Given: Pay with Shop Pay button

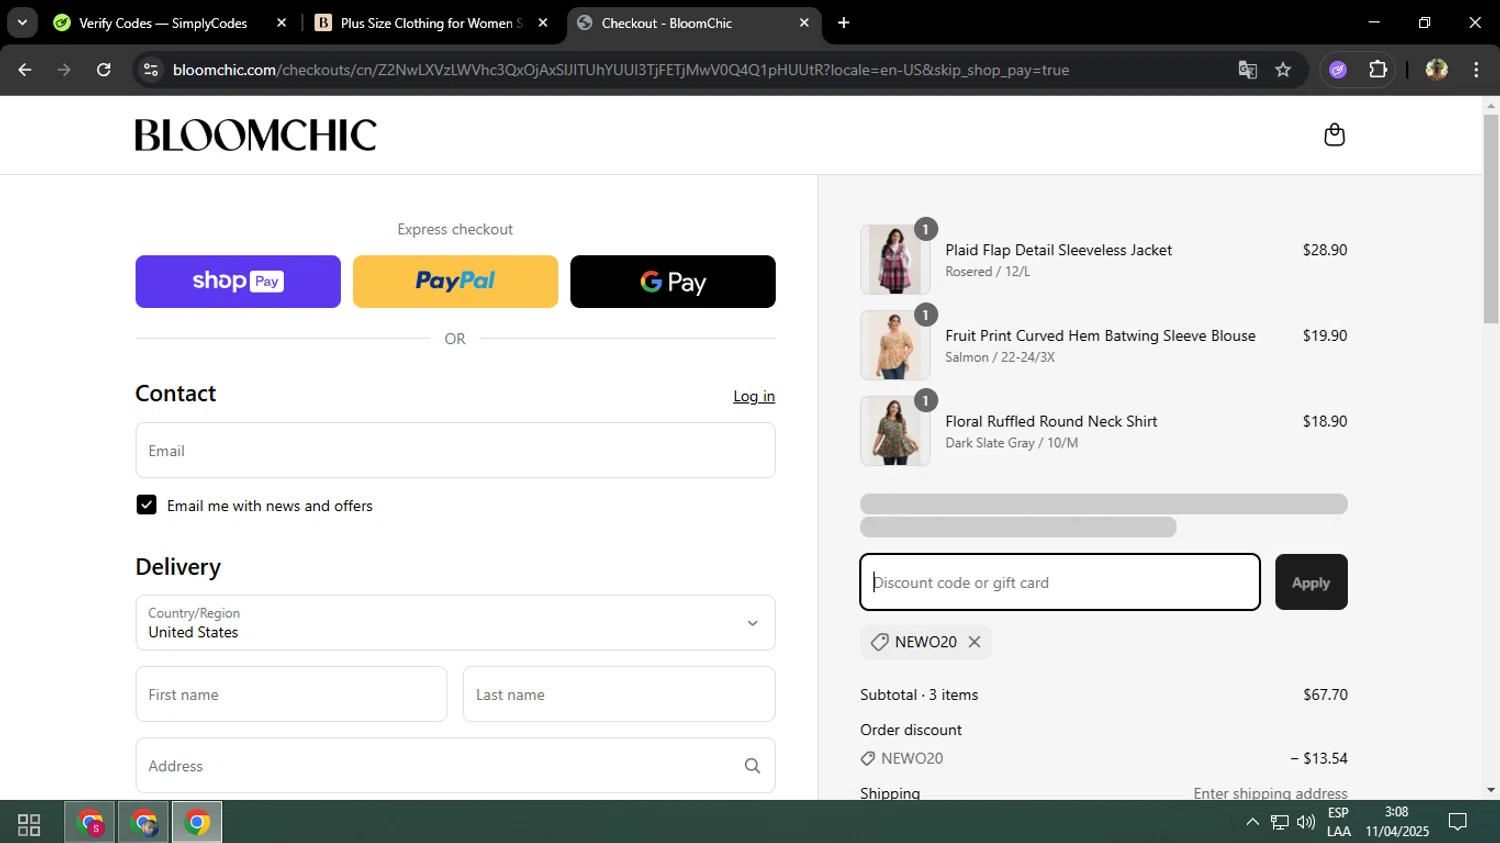Looking at the screenshot, I should 238,281.
